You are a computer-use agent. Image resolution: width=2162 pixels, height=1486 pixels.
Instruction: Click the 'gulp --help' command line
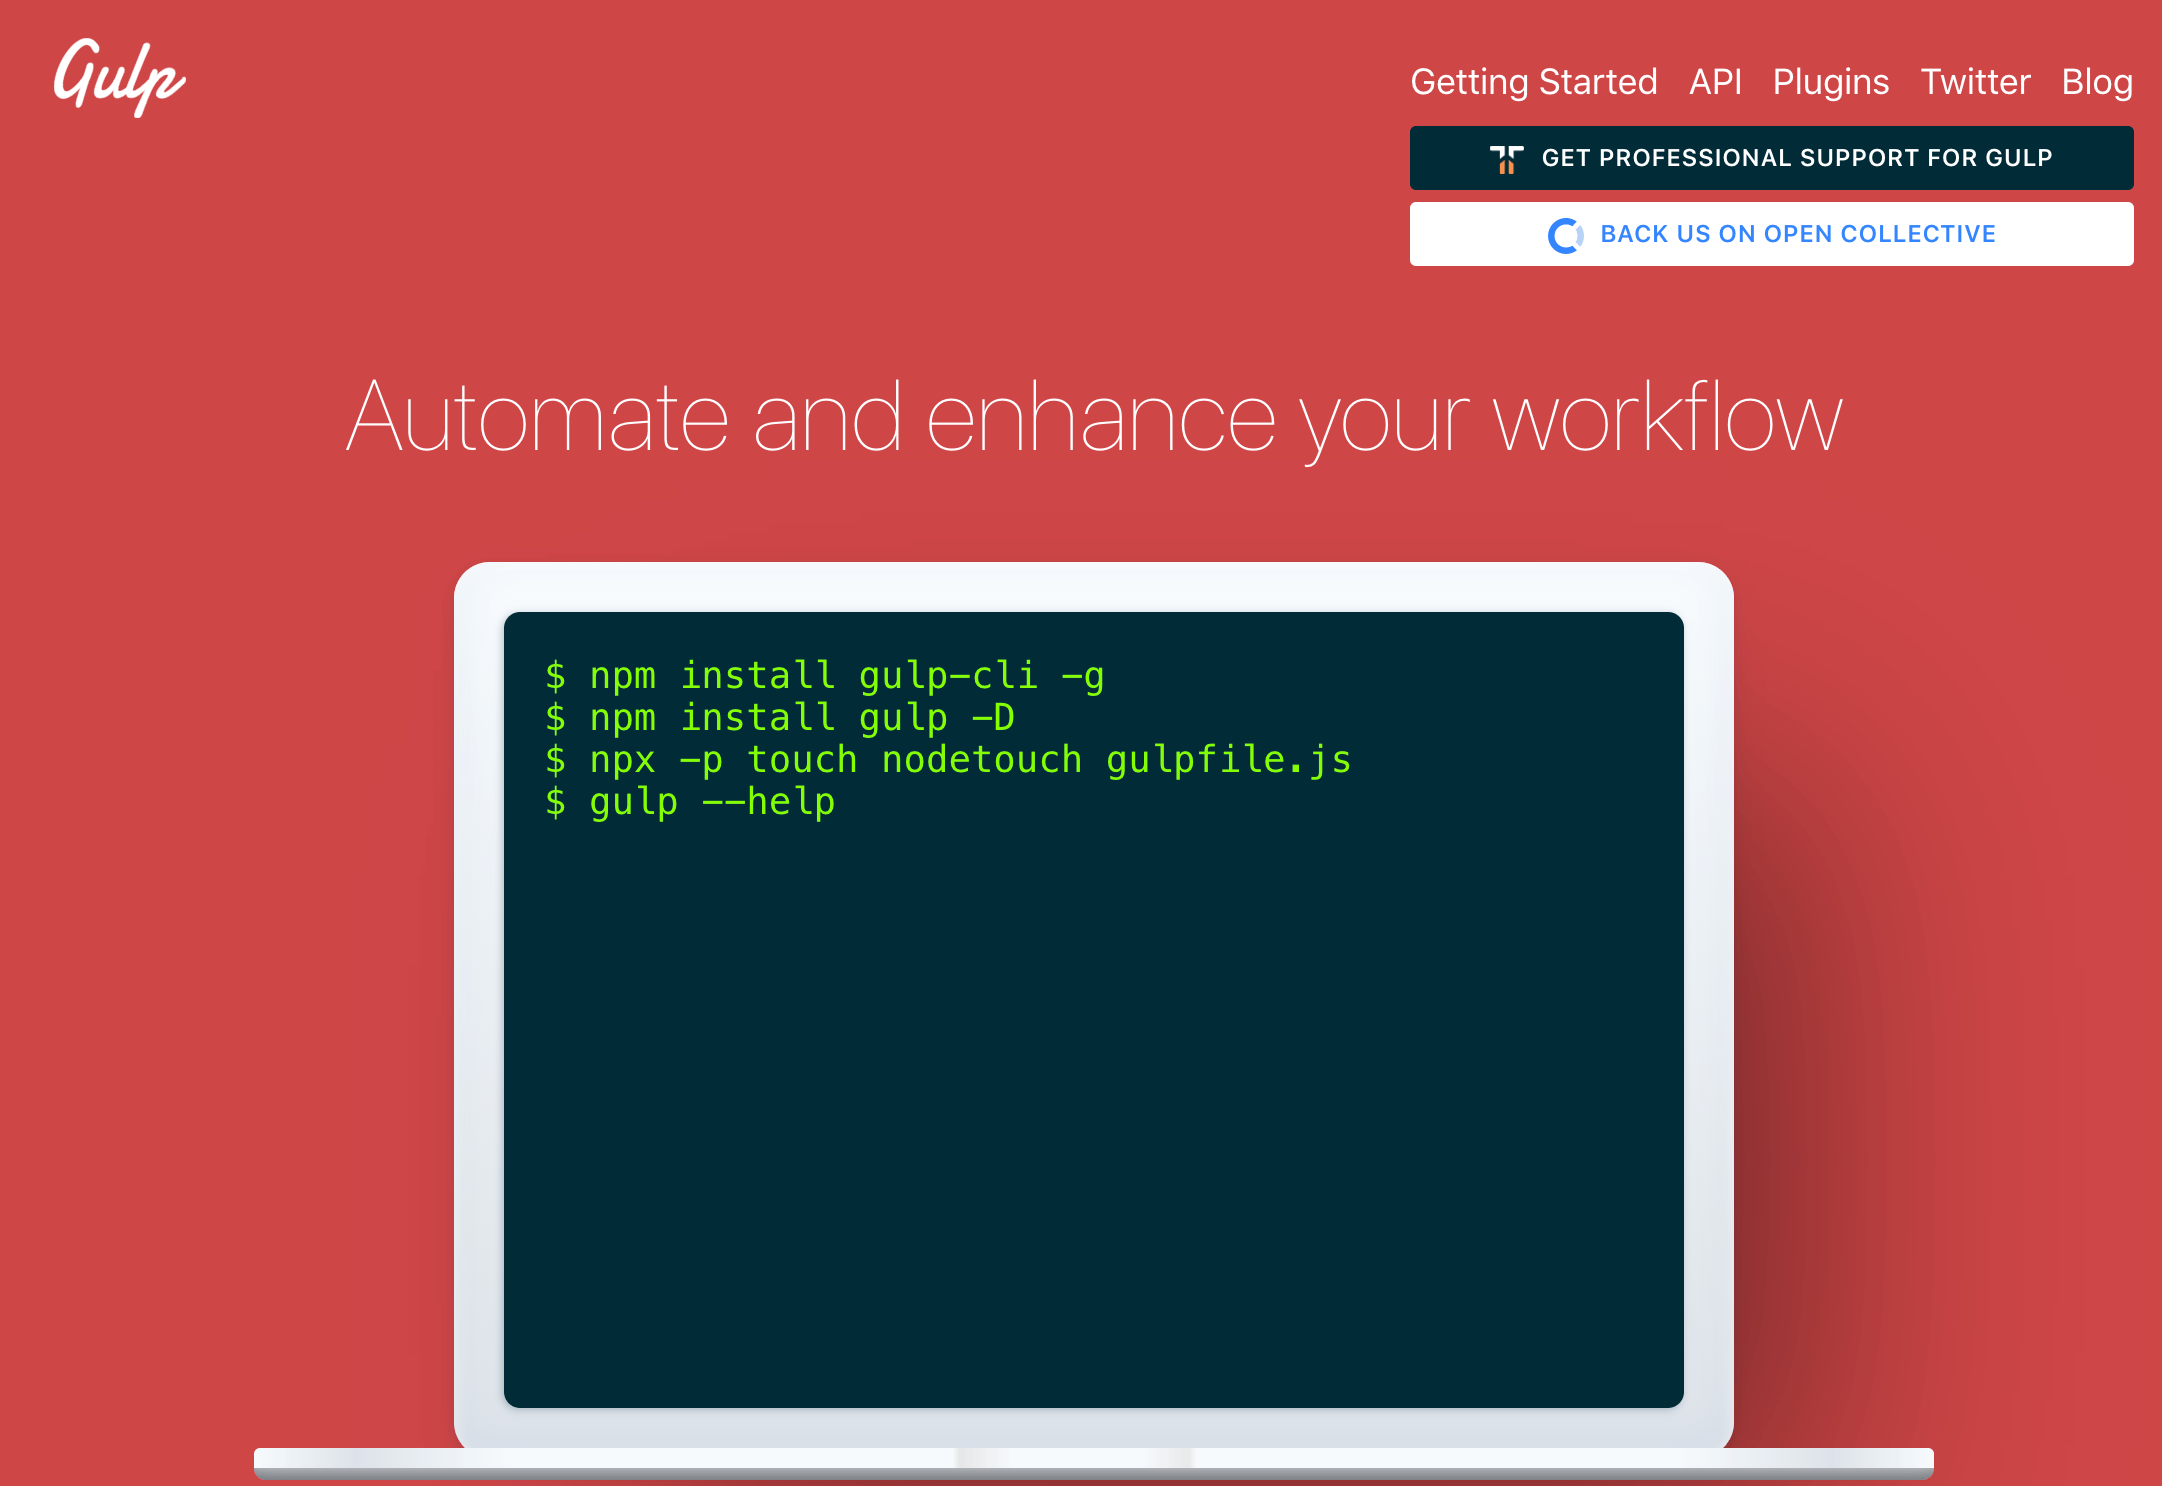[690, 802]
